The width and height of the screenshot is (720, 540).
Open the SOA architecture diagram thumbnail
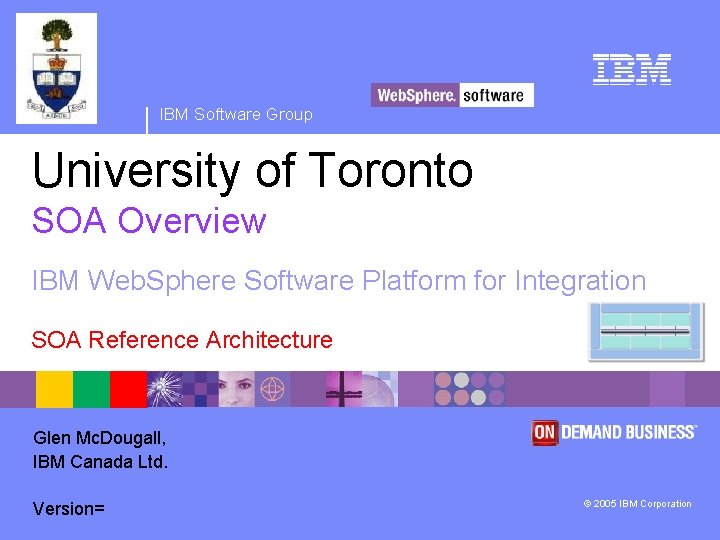pos(646,332)
